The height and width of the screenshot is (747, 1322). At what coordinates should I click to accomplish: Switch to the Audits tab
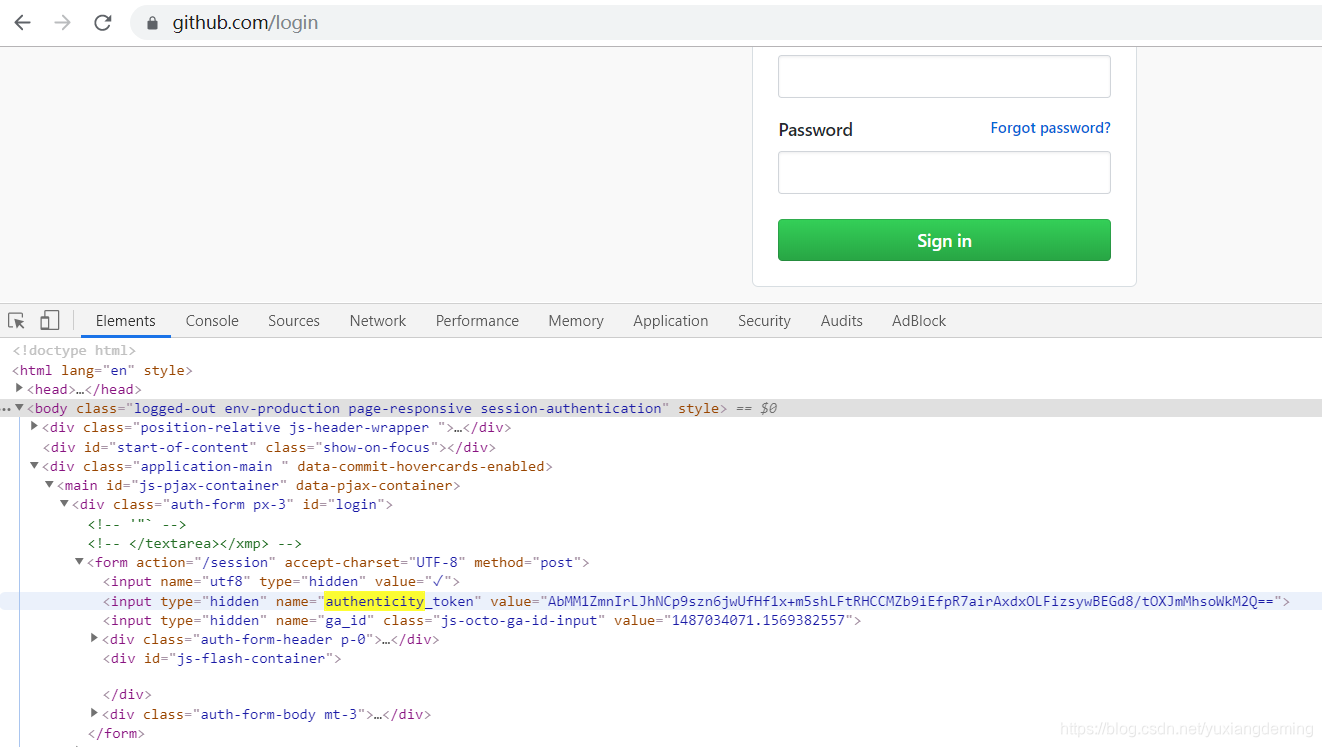842,321
